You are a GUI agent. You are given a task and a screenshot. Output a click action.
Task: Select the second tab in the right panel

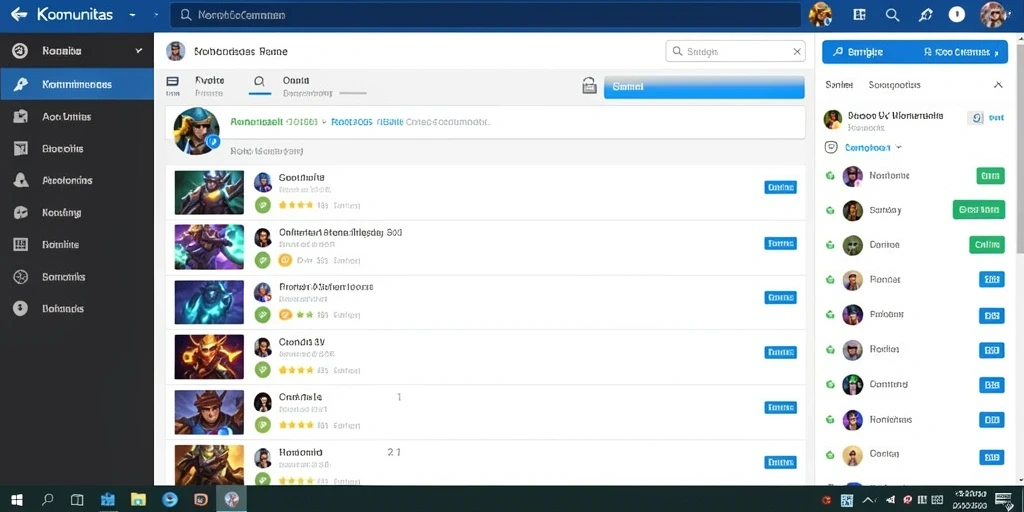coord(894,85)
